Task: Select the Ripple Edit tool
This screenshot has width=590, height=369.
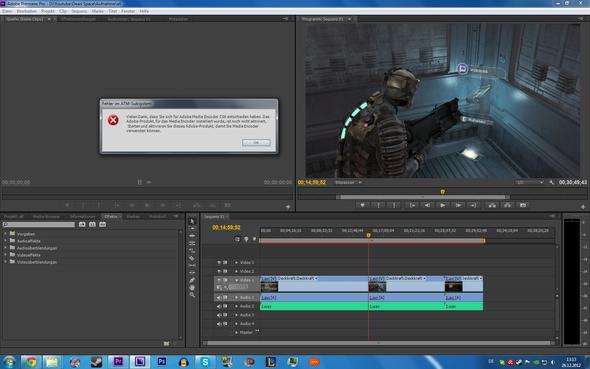Action: (192, 236)
